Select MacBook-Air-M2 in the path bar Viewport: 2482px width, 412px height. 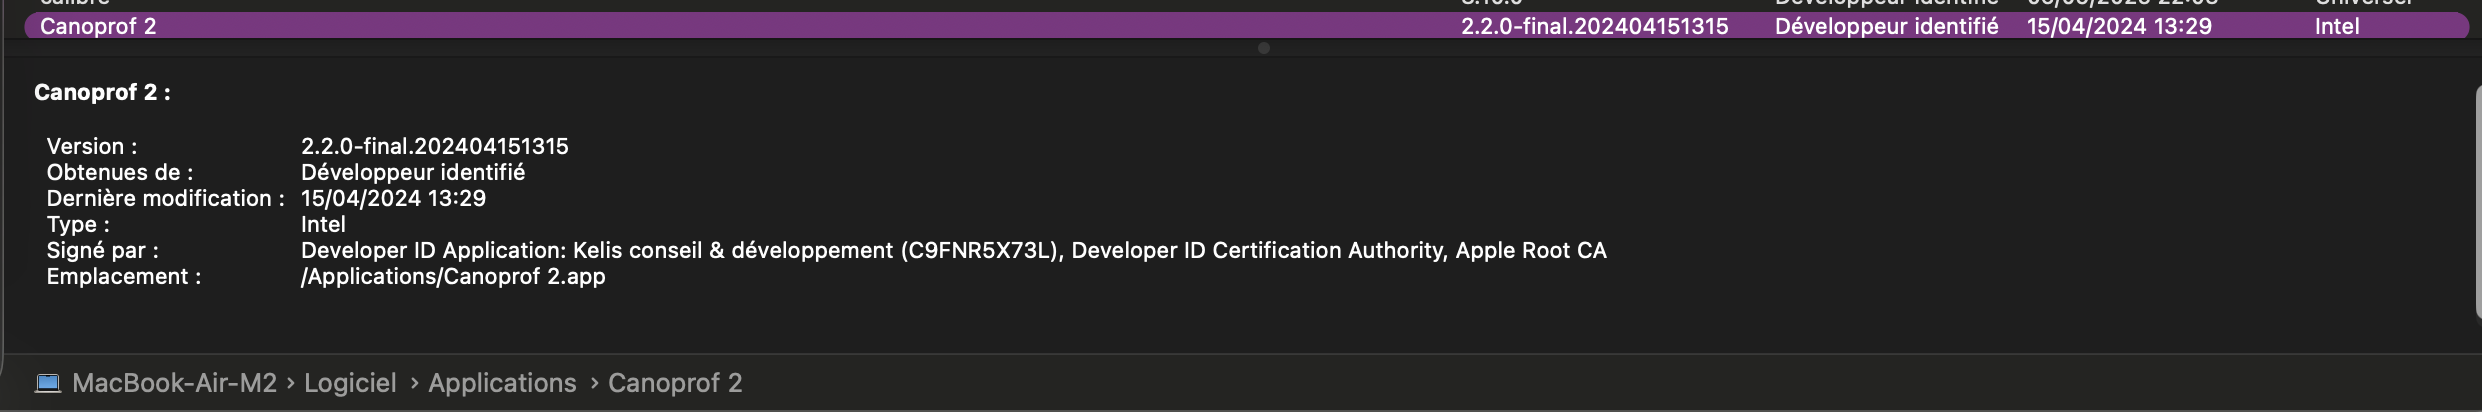point(174,383)
